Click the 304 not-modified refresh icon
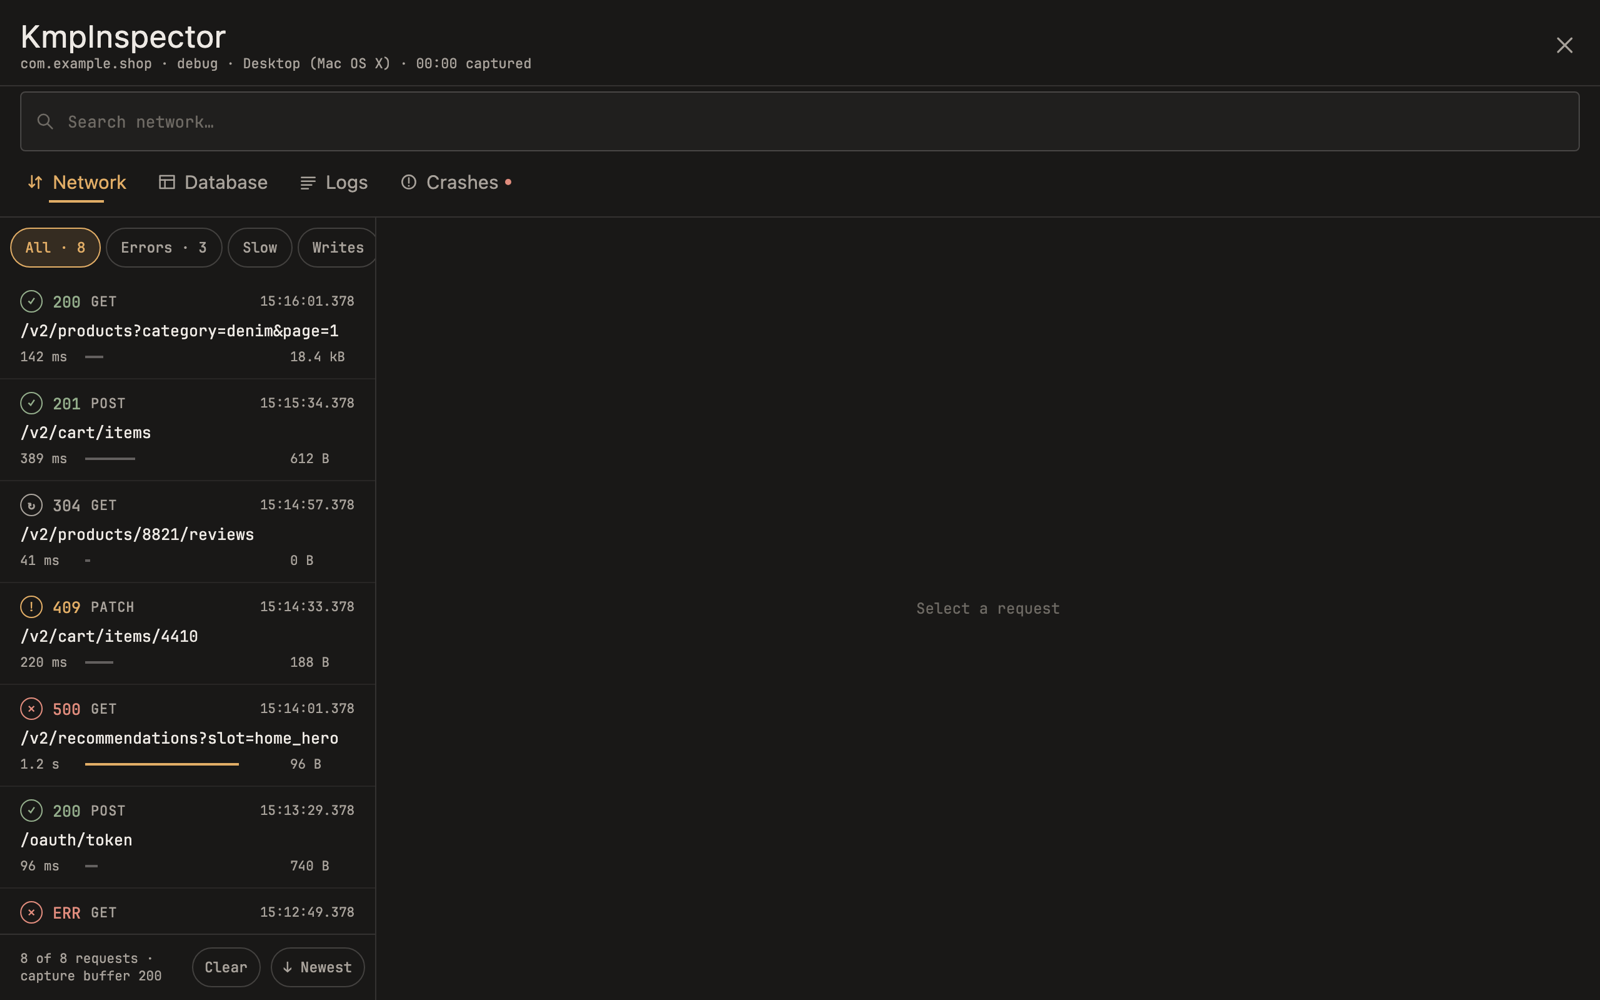The height and width of the screenshot is (1000, 1600). coord(31,505)
